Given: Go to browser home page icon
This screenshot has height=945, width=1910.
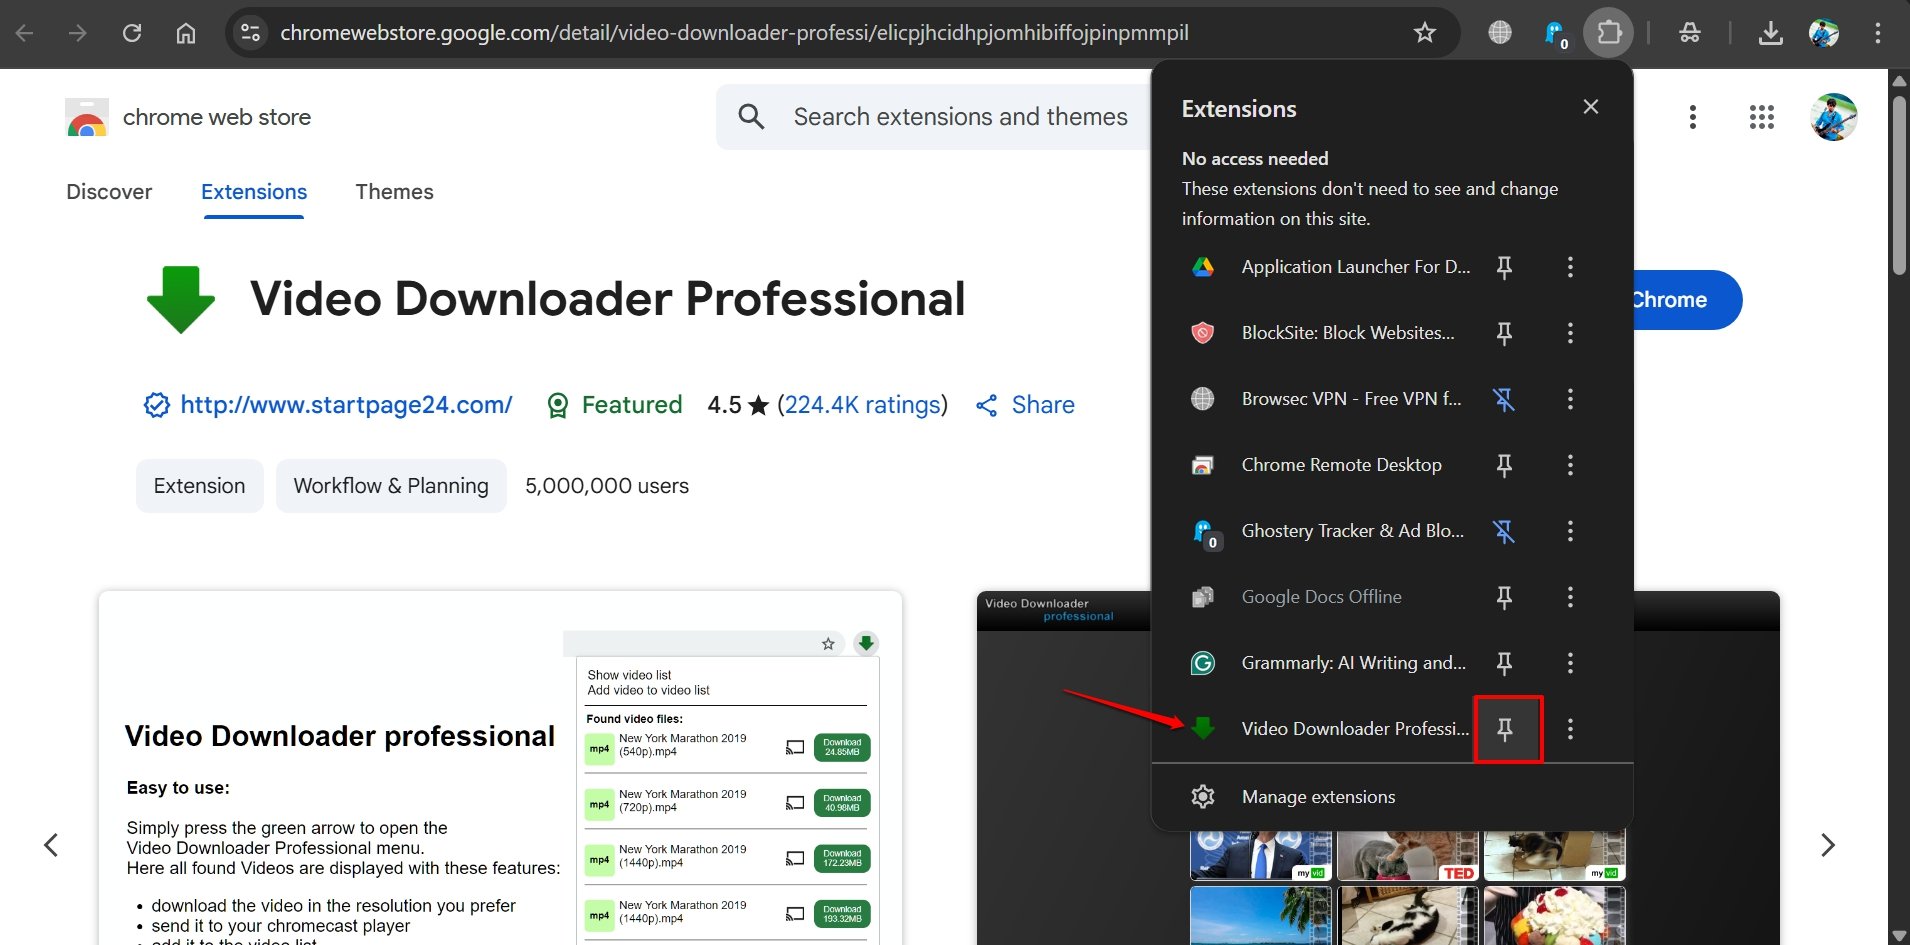Looking at the screenshot, I should [186, 33].
